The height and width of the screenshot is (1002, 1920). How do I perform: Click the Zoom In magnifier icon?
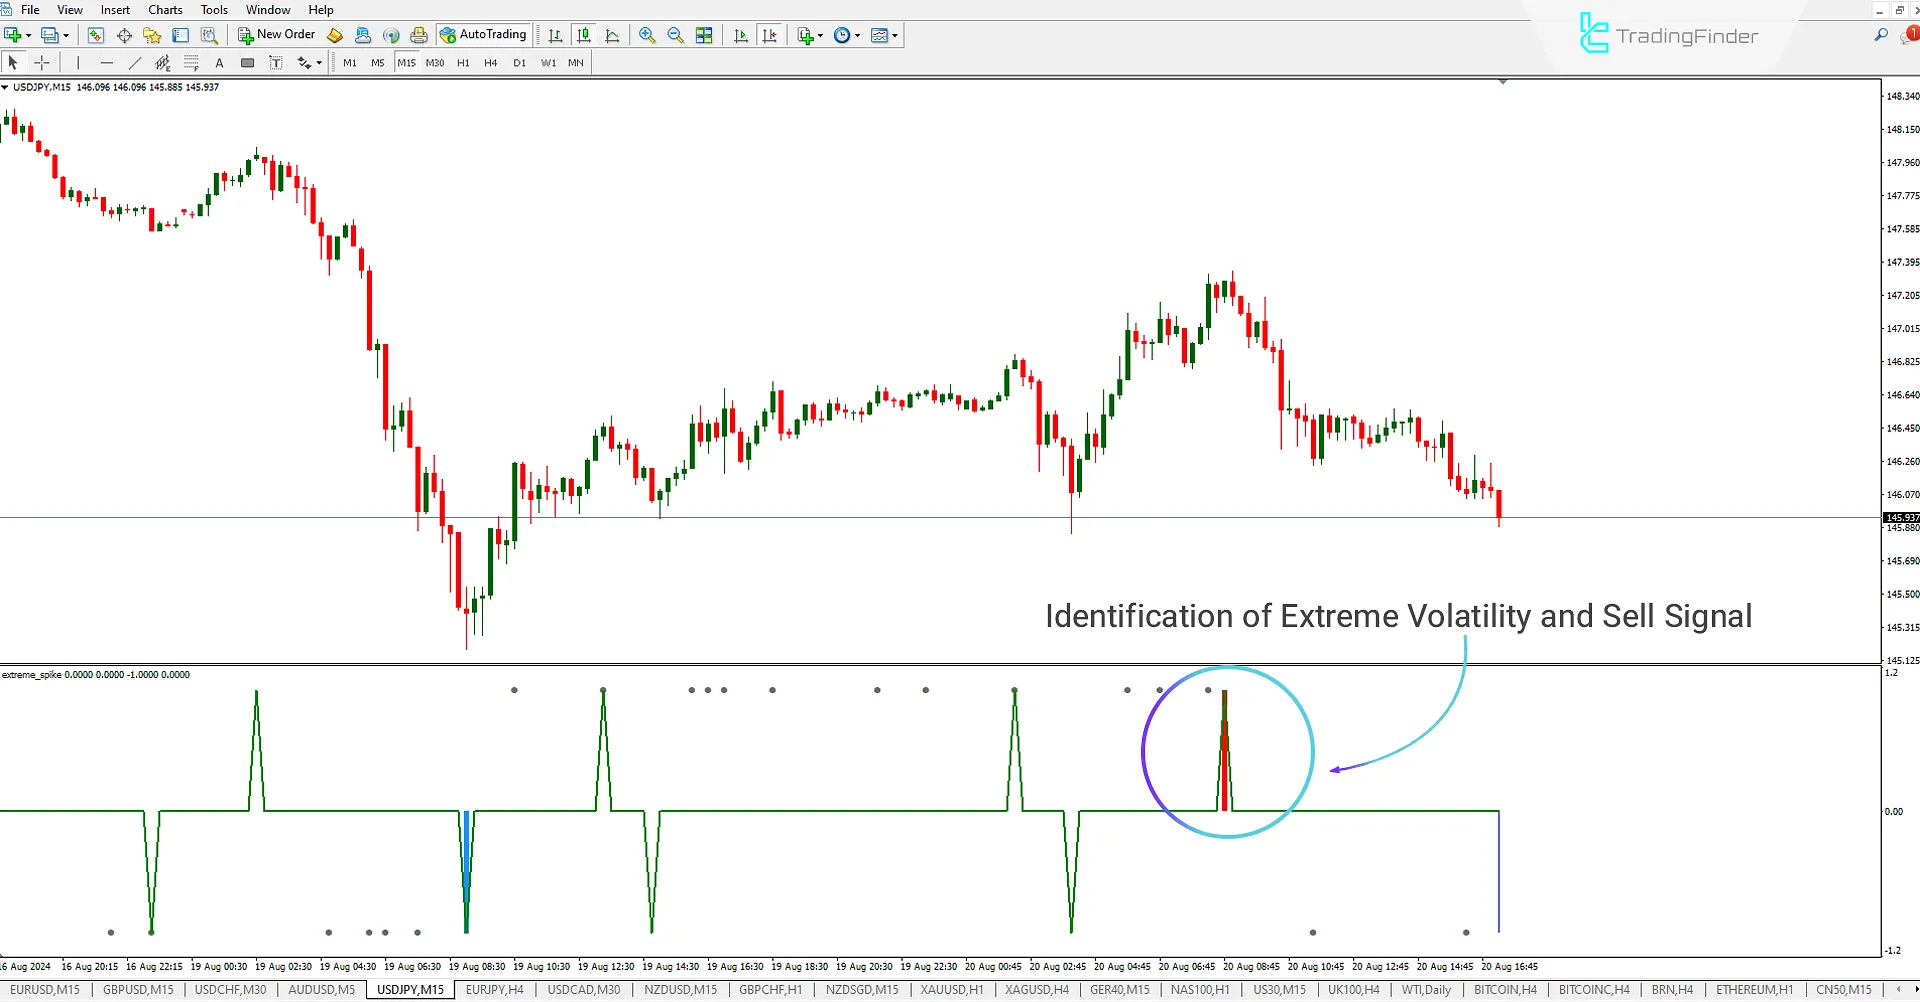(x=647, y=35)
